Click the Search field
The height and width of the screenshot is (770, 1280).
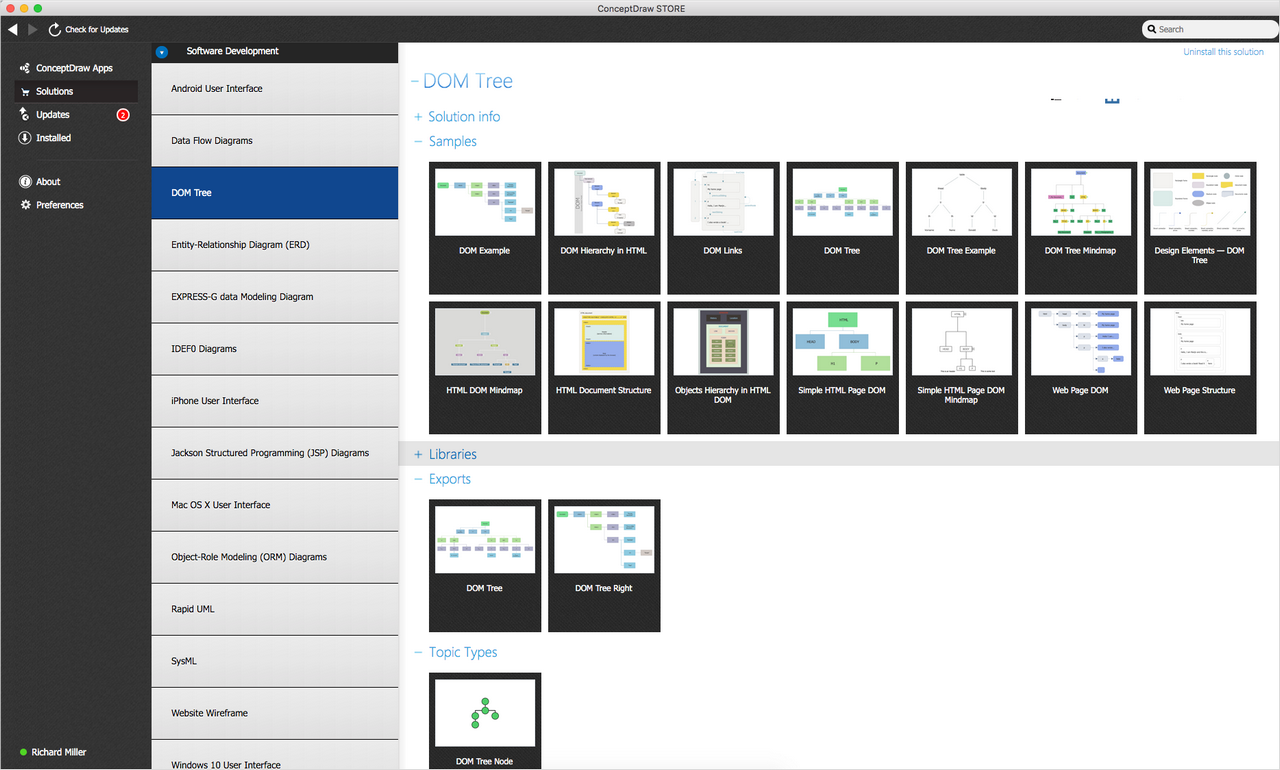coord(1210,30)
